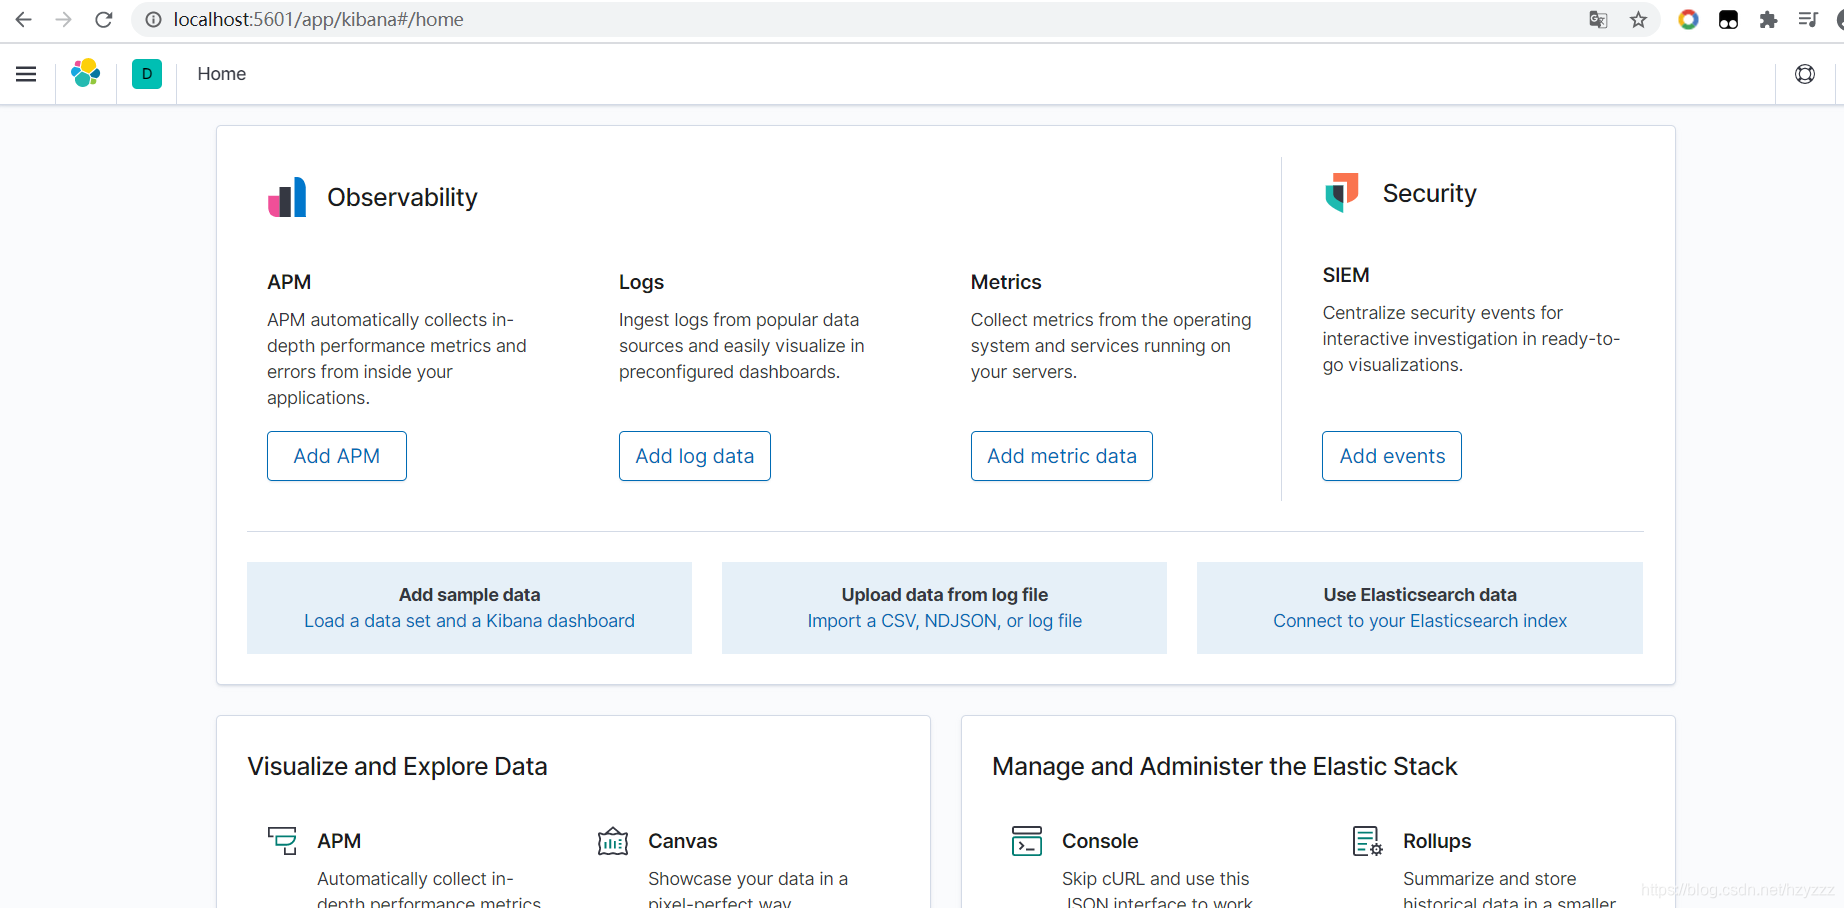1844x908 pixels.
Task: Click the Upload data from log file heading
Action: [x=945, y=595]
